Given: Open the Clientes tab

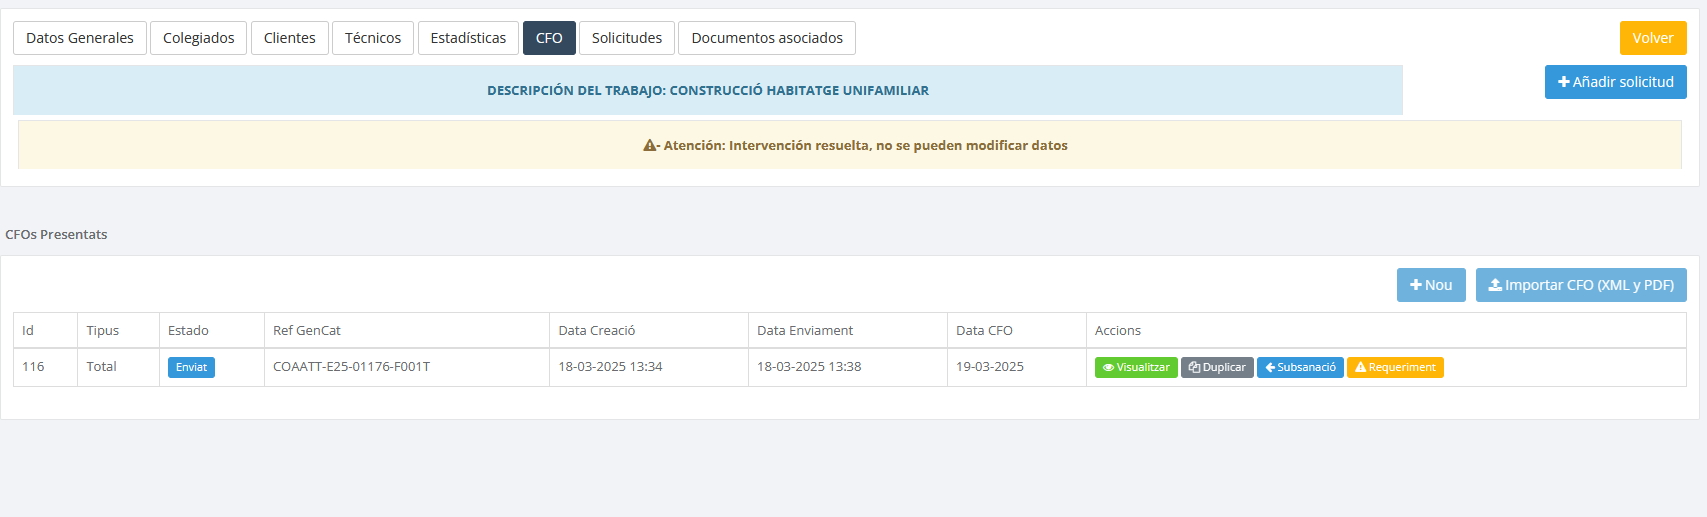Looking at the screenshot, I should click(289, 38).
